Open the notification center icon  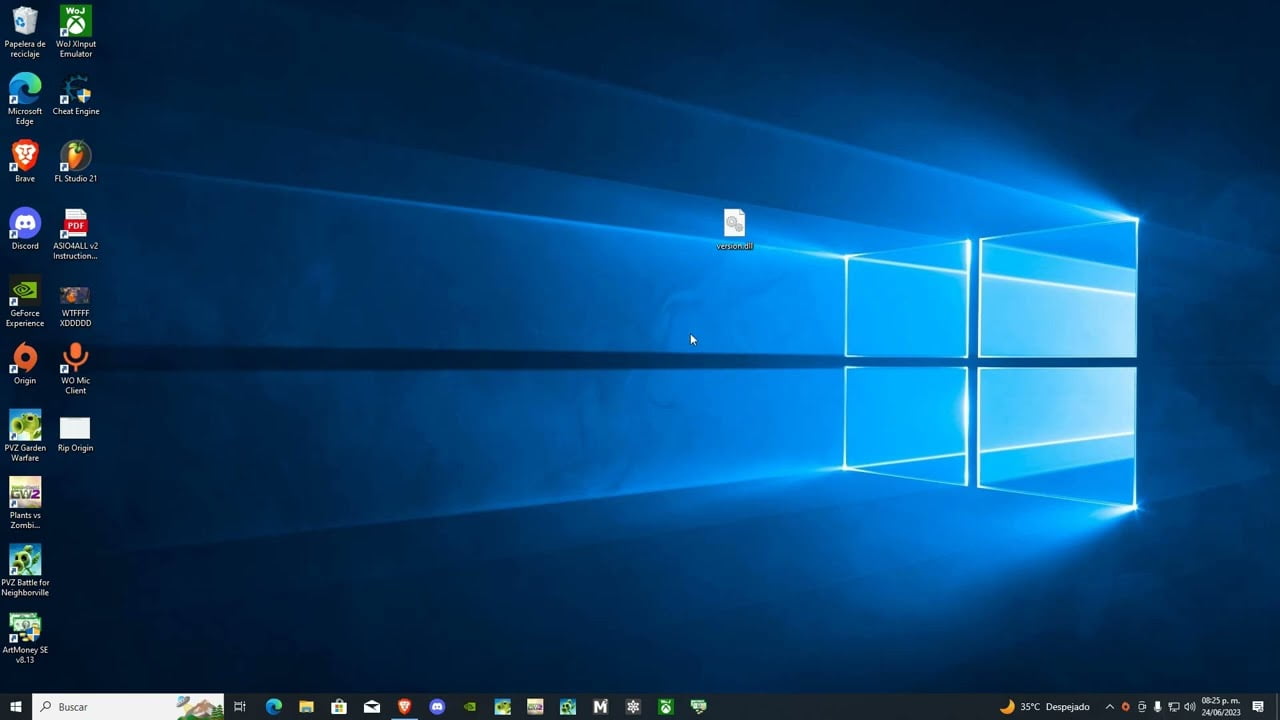click(x=1258, y=707)
